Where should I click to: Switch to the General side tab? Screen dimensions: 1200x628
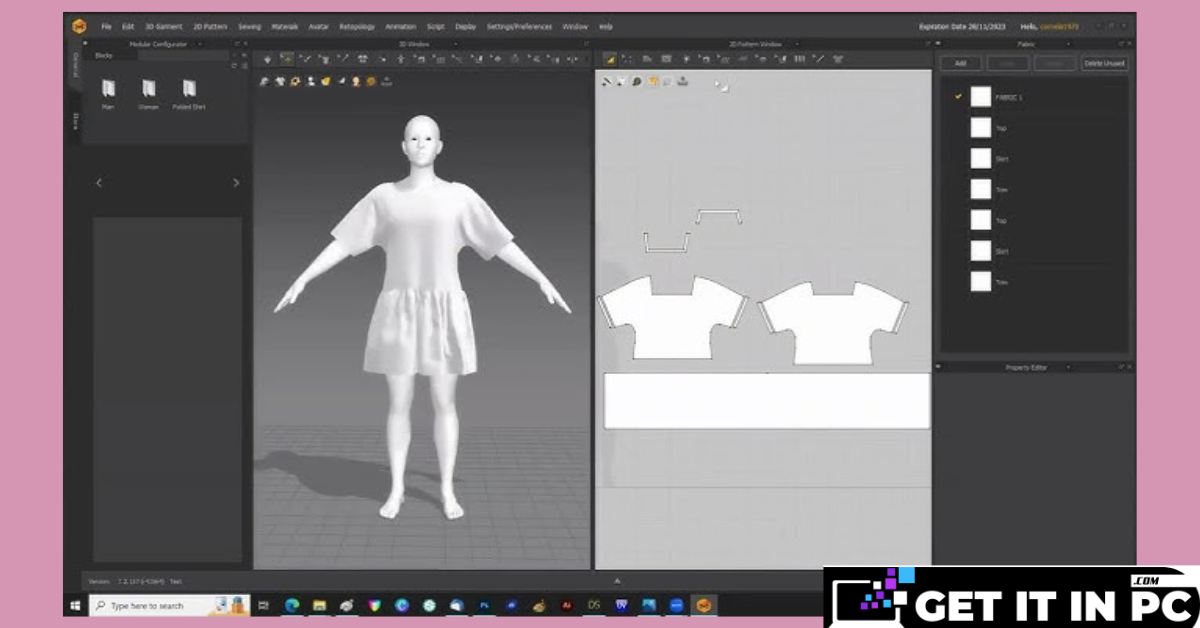[74, 65]
